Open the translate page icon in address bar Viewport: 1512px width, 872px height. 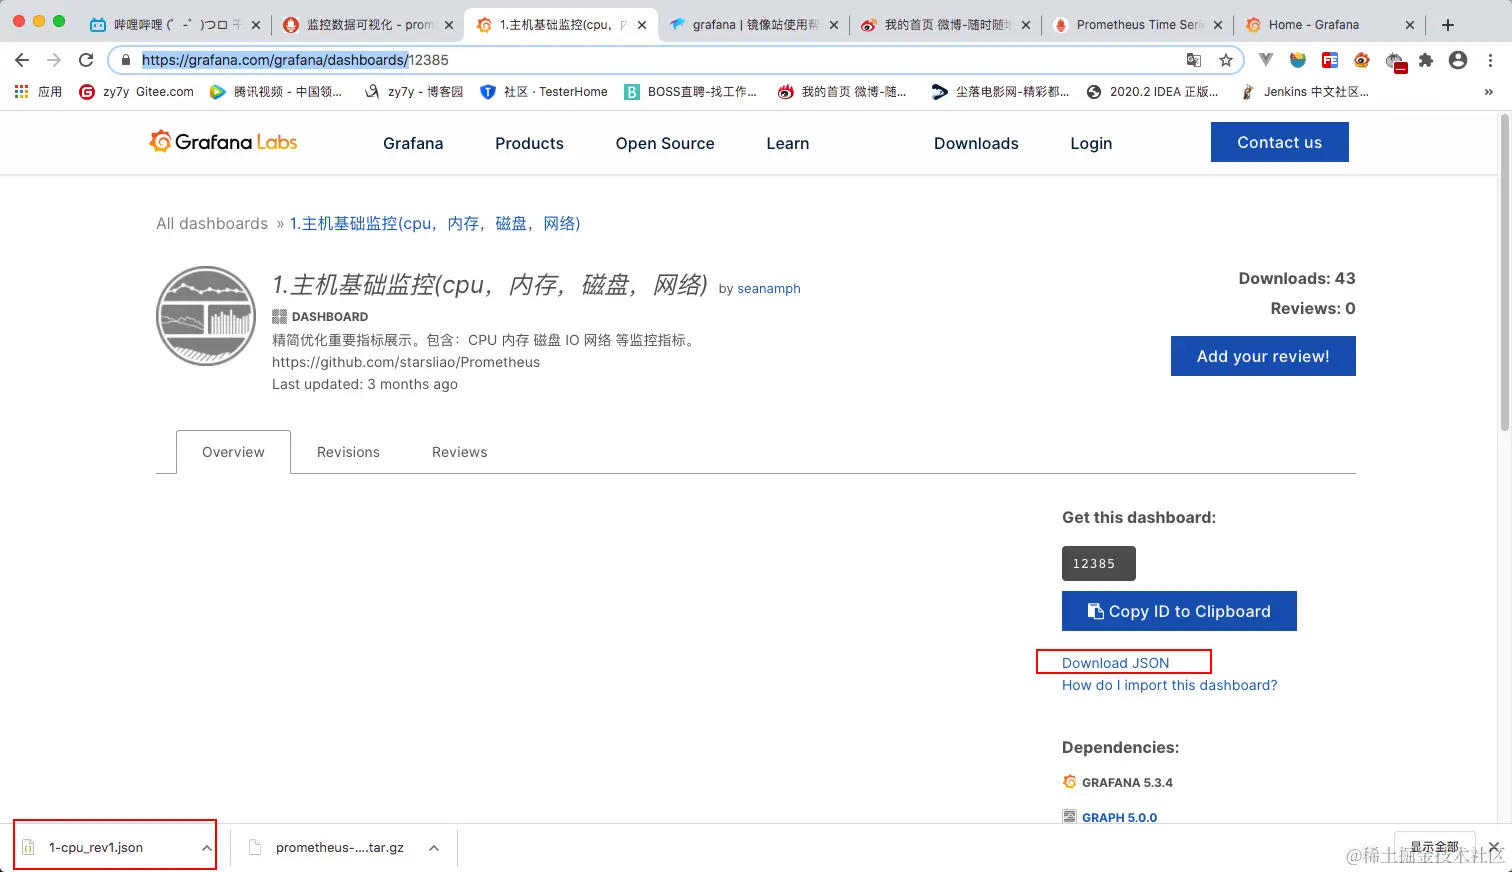coord(1194,60)
